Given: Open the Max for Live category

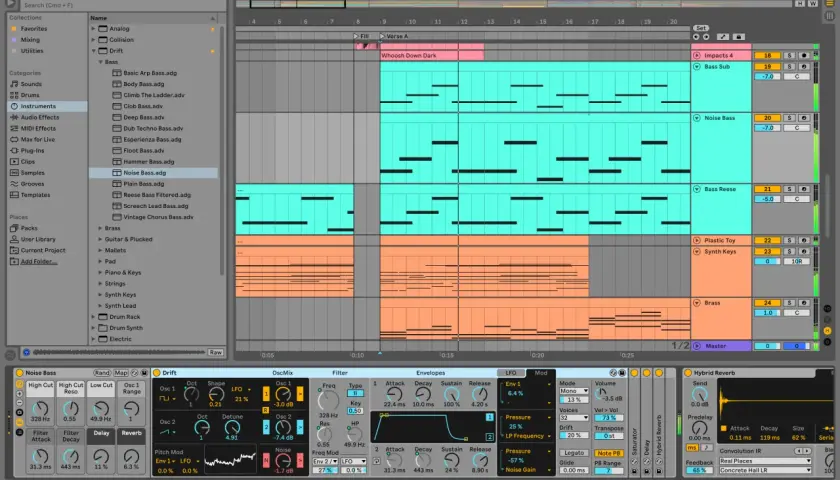Looking at the screenshot, I should [x=33, y=139].
